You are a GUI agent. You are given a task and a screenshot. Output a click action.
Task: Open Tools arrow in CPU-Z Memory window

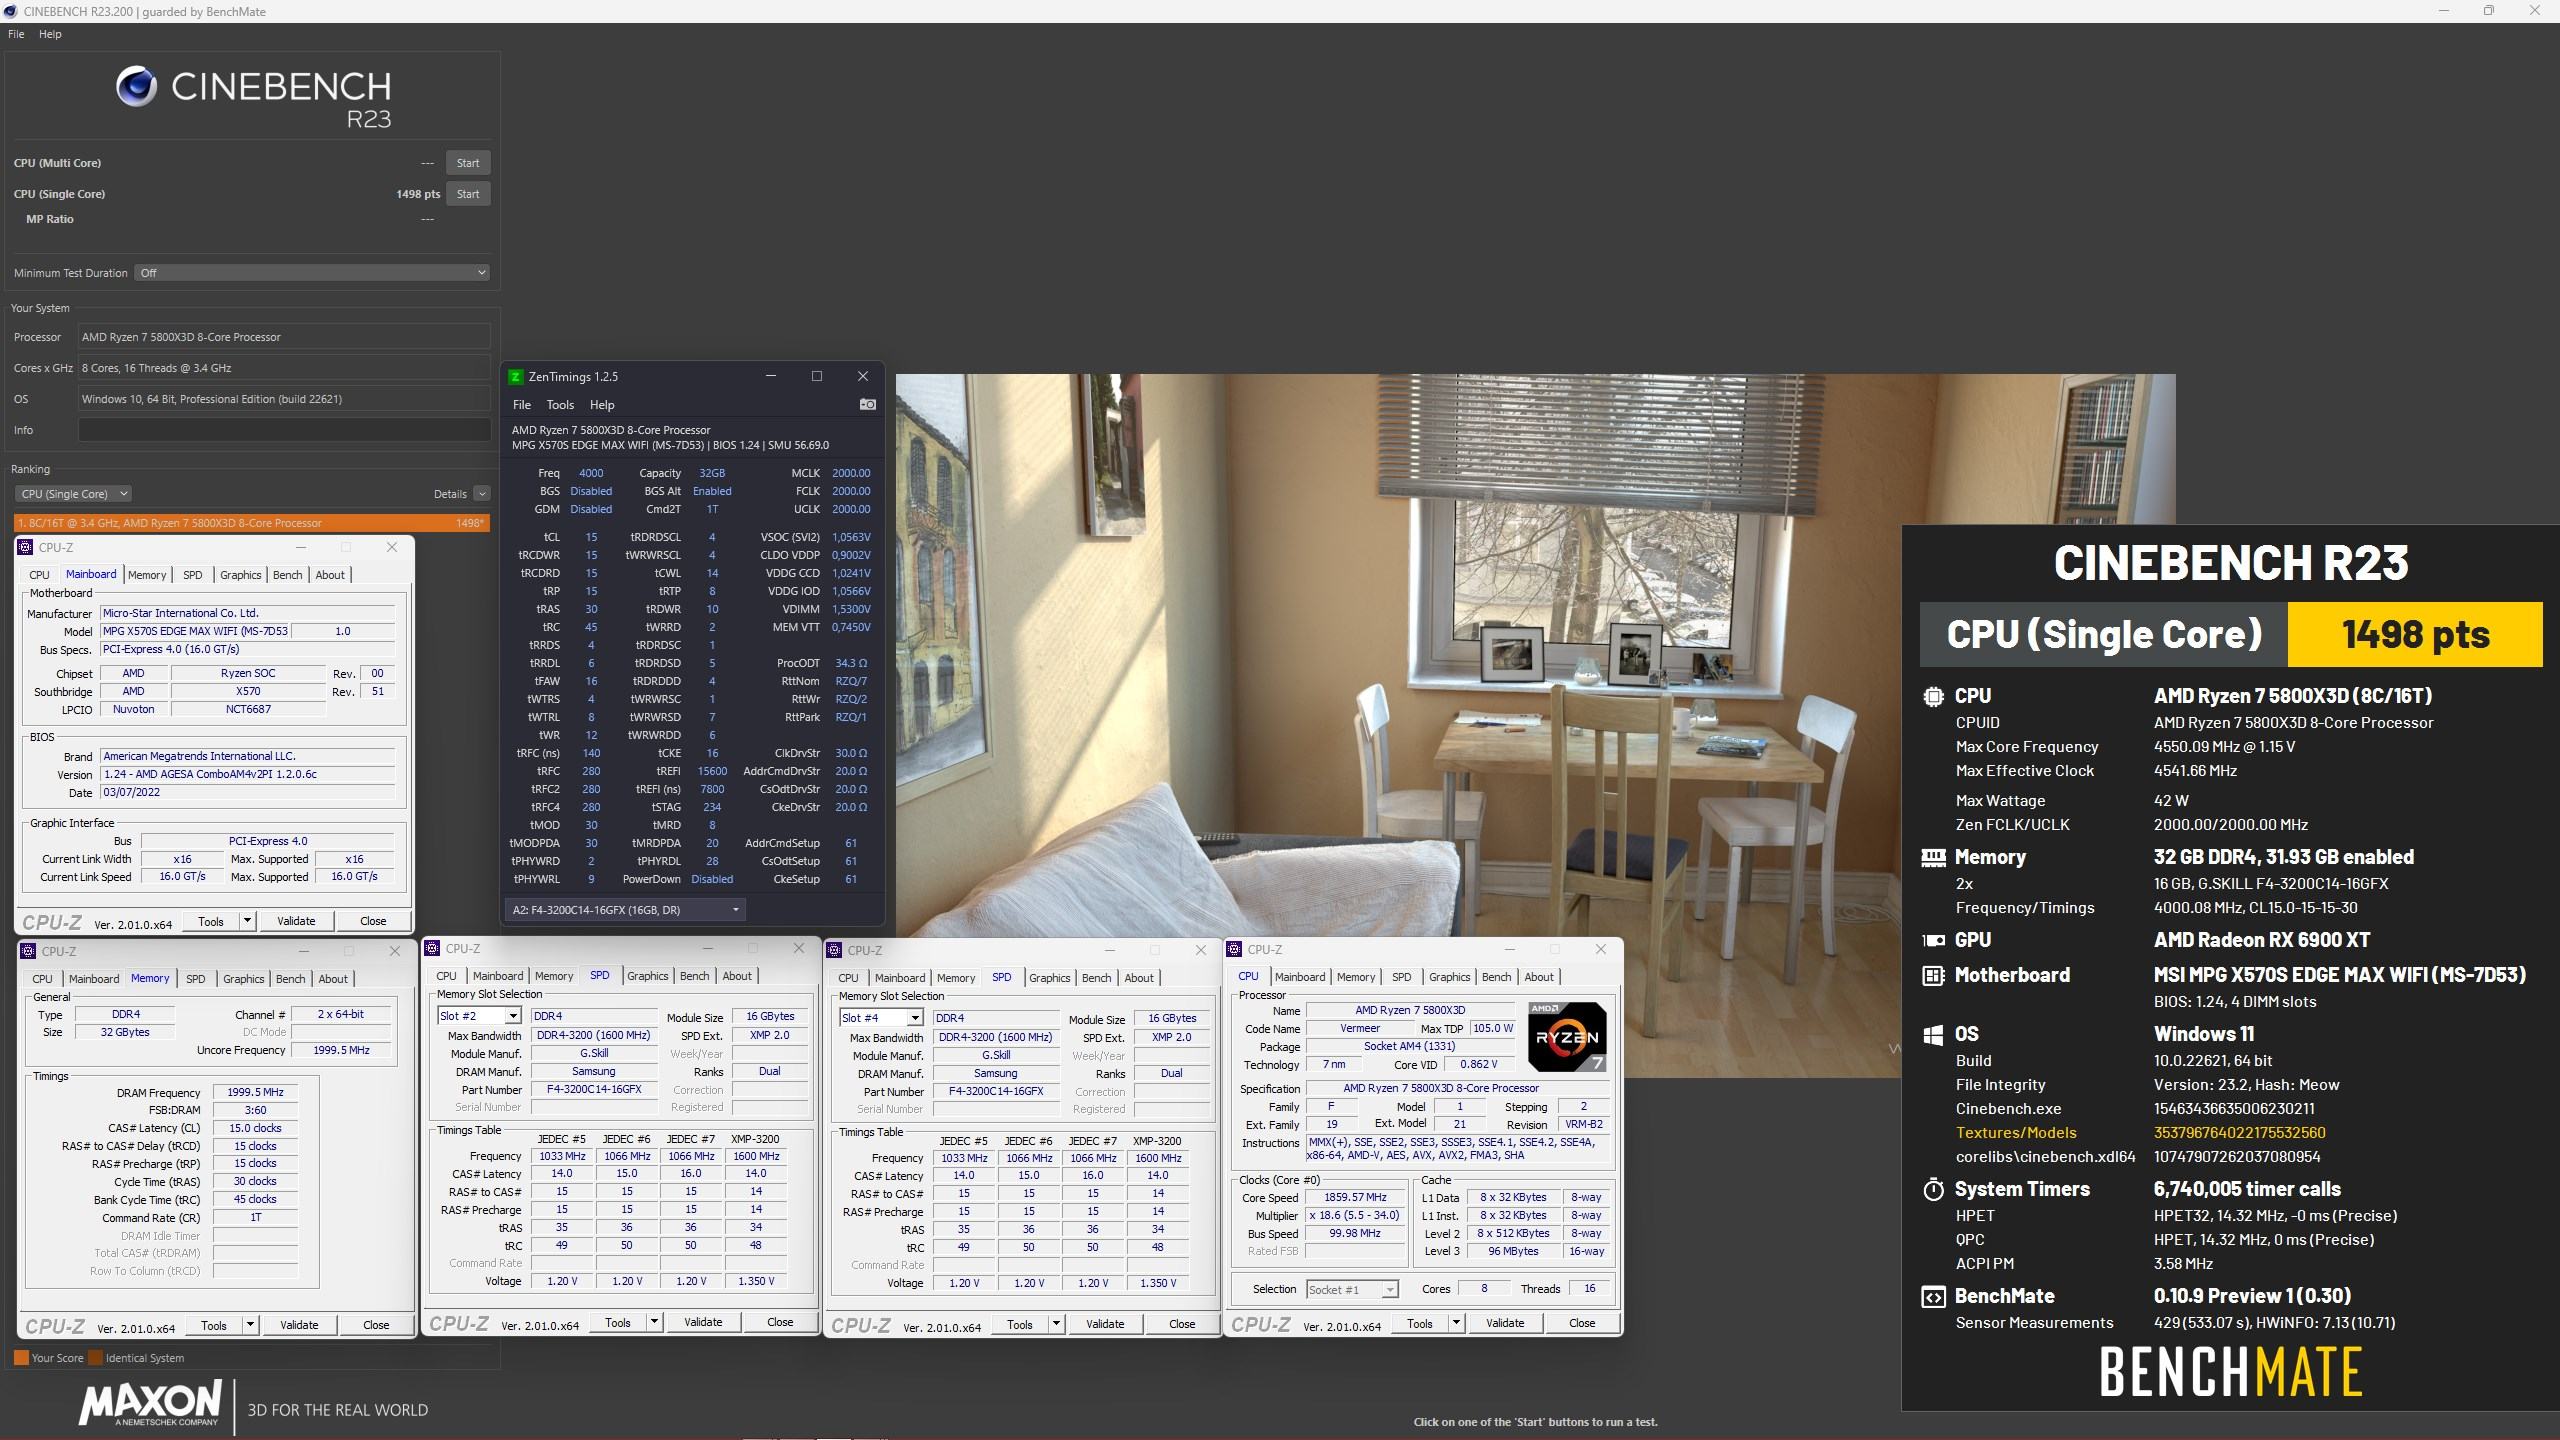click(250, 1325)
